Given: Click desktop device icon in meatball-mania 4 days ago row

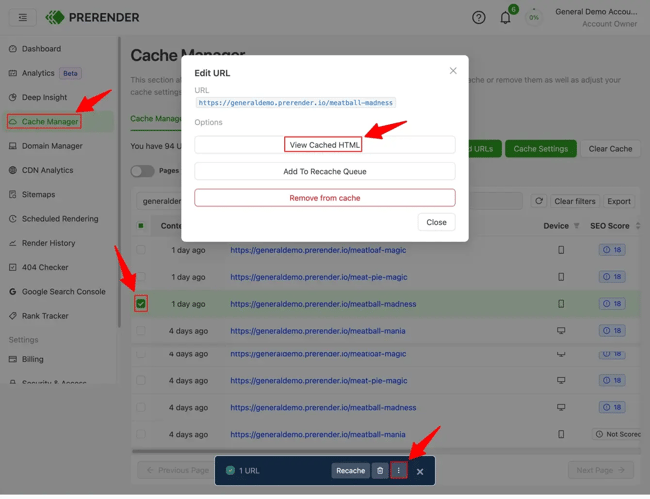Looking at the screenshot, I should (x=561, y=331).
